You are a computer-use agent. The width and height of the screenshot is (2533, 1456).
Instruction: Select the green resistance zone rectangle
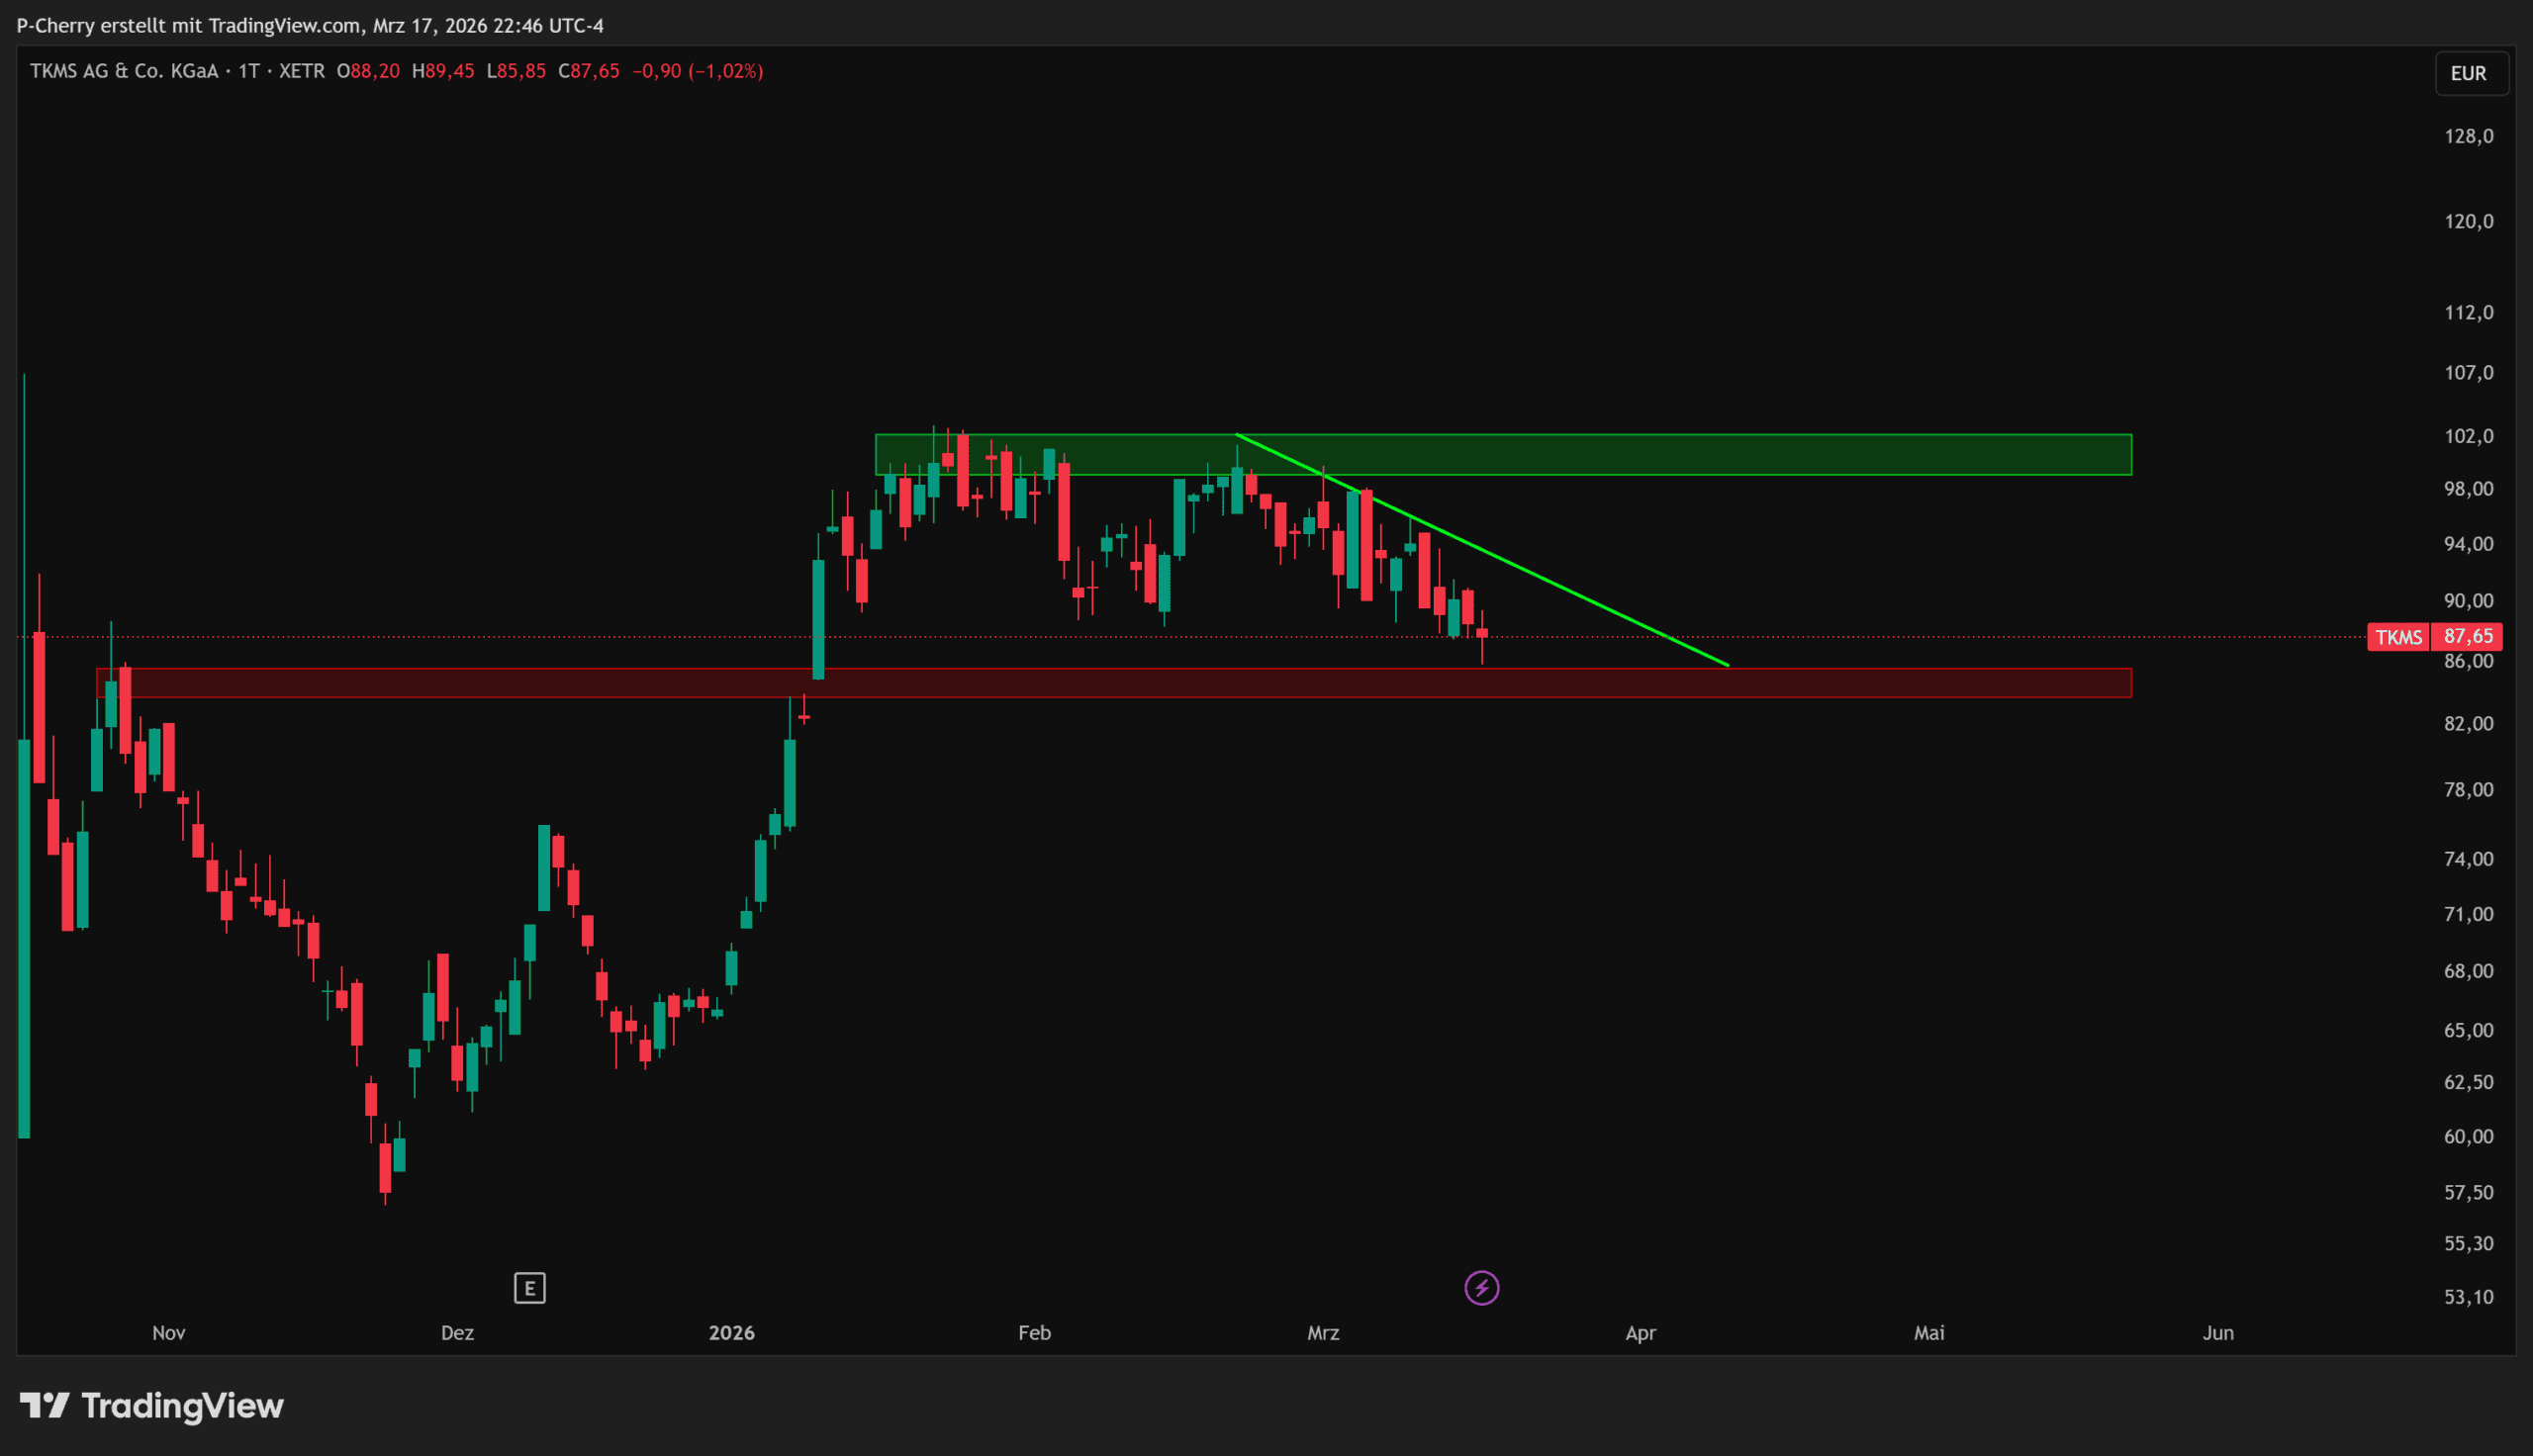[1800, 454]
